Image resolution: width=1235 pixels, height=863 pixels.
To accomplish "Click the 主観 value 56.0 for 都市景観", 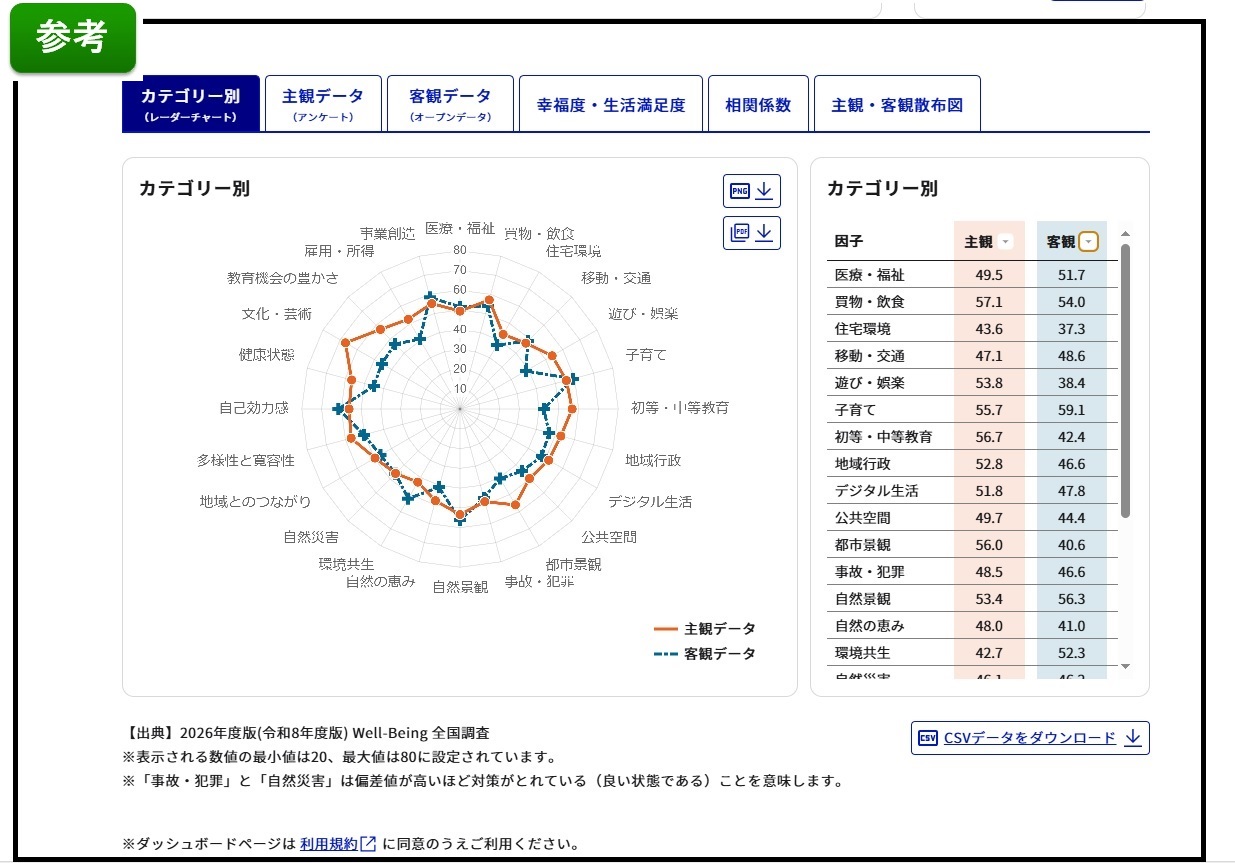I will tap(989, 545).
